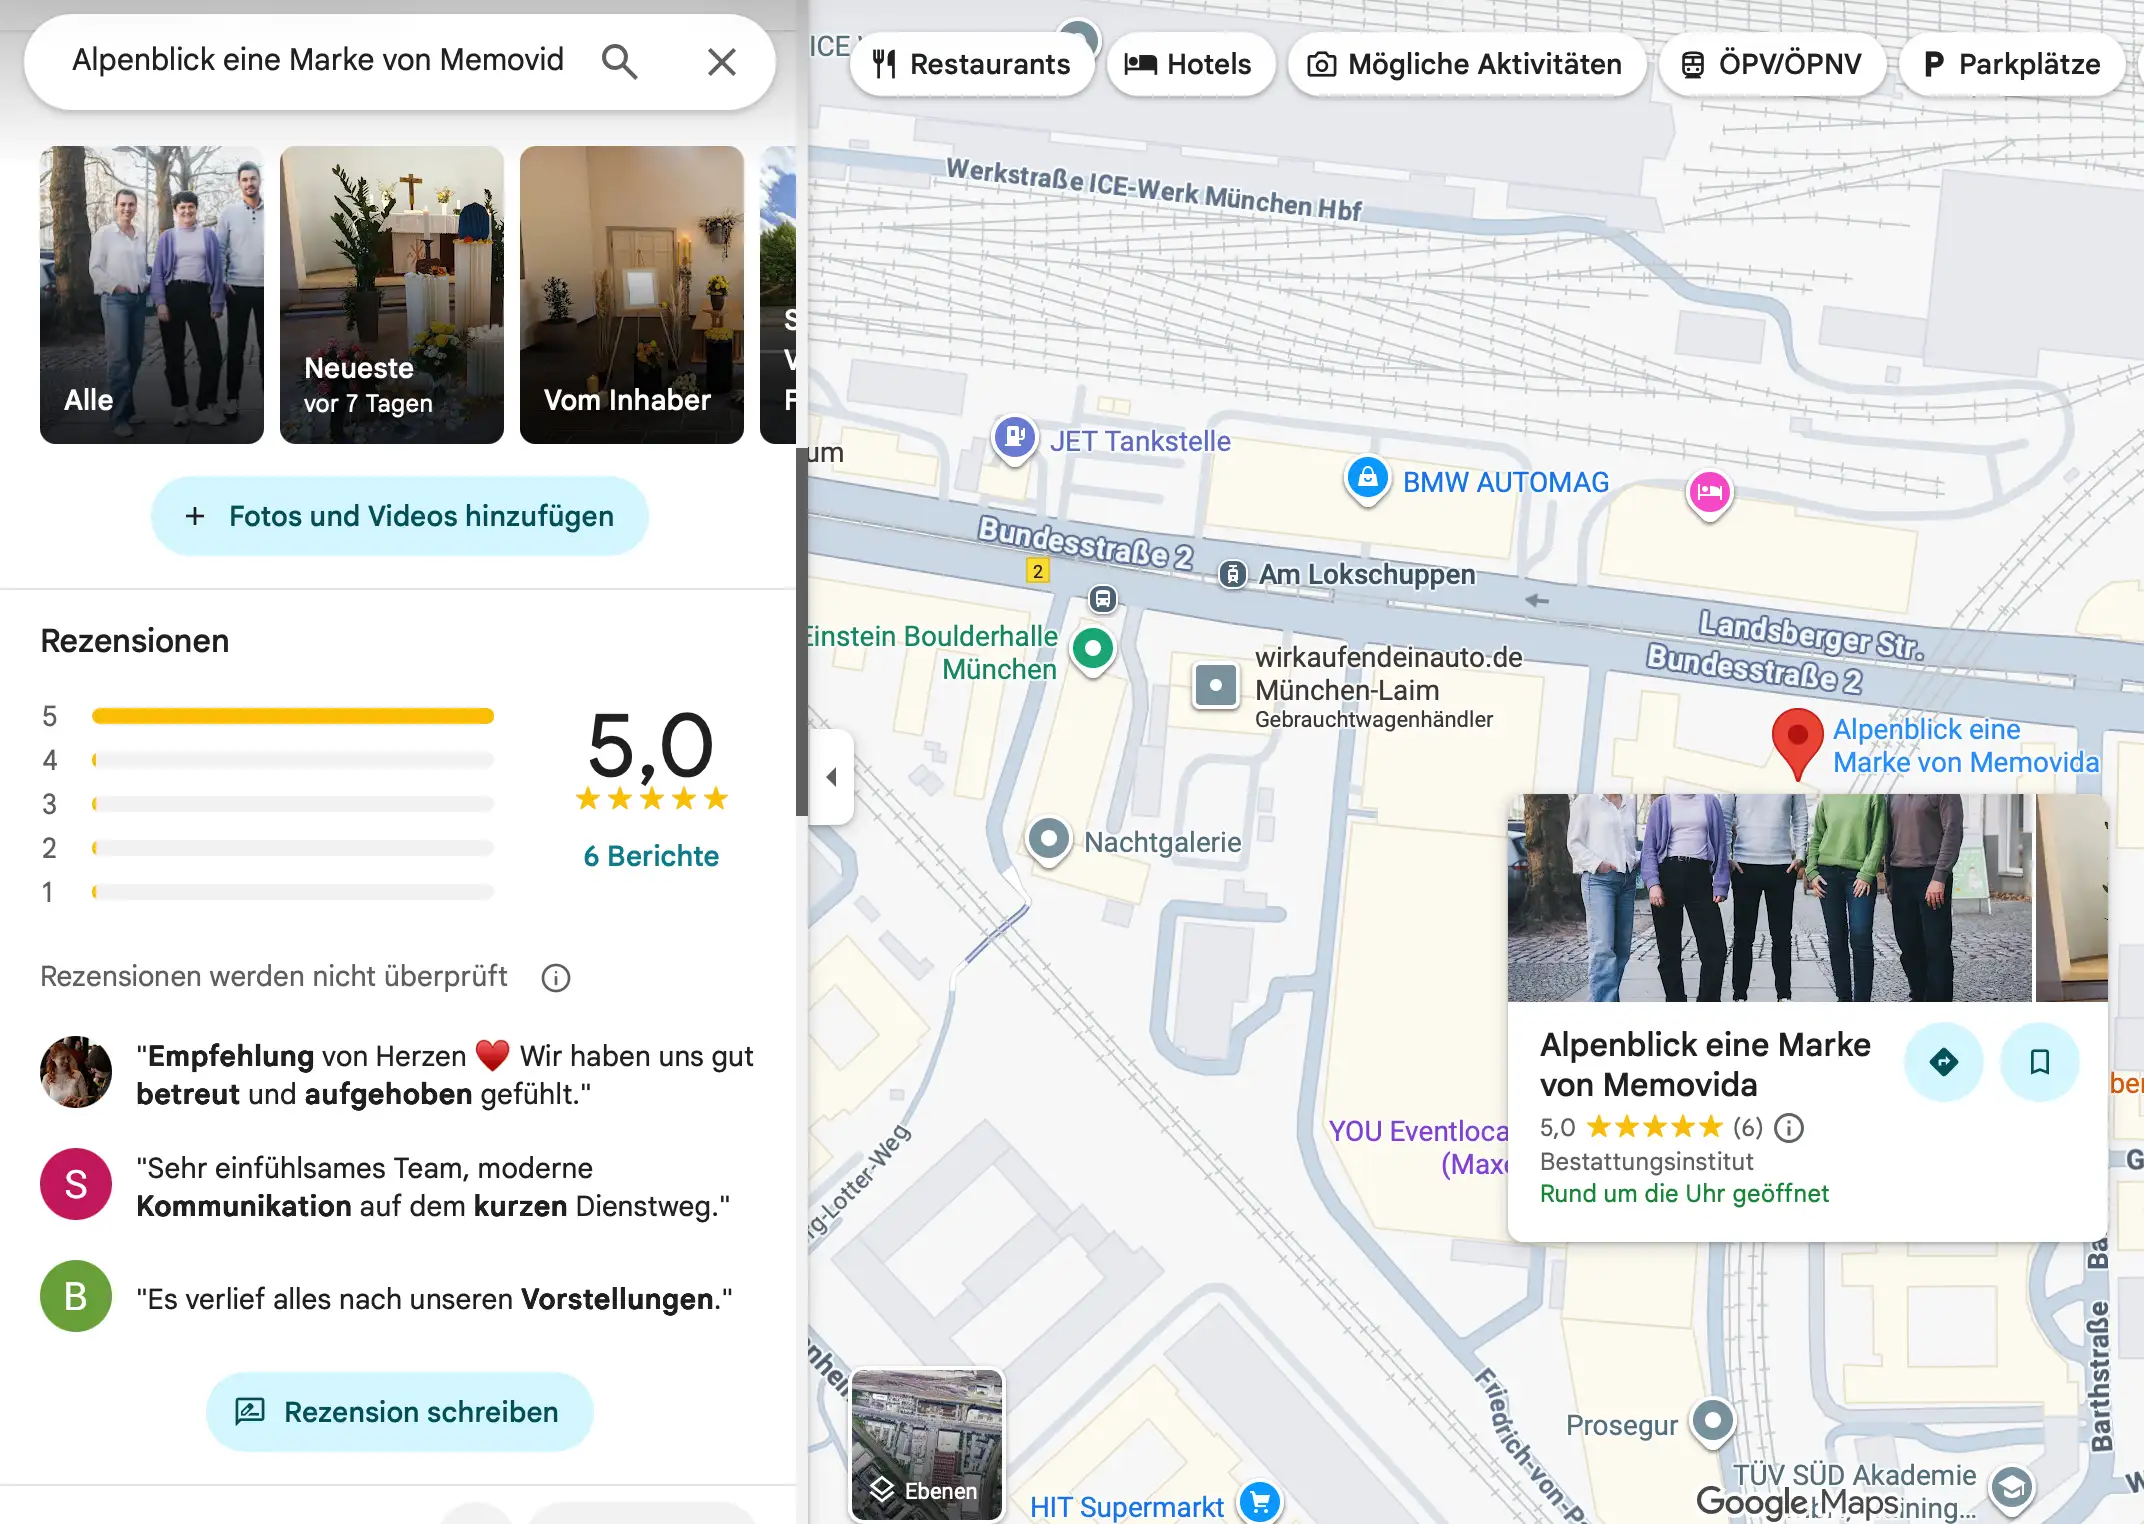Save the place with the bookmark icon

(2039, 1062)
